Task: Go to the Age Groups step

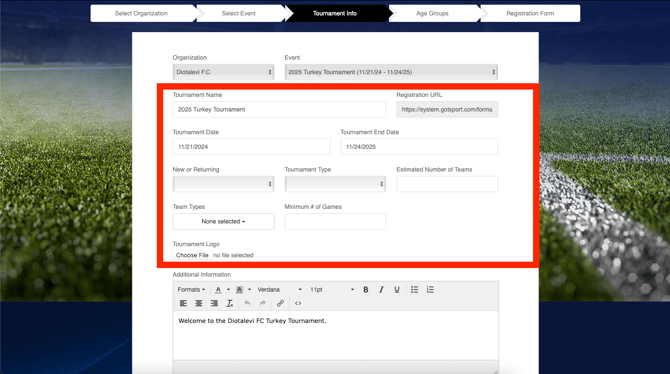Action: point(432,13)
